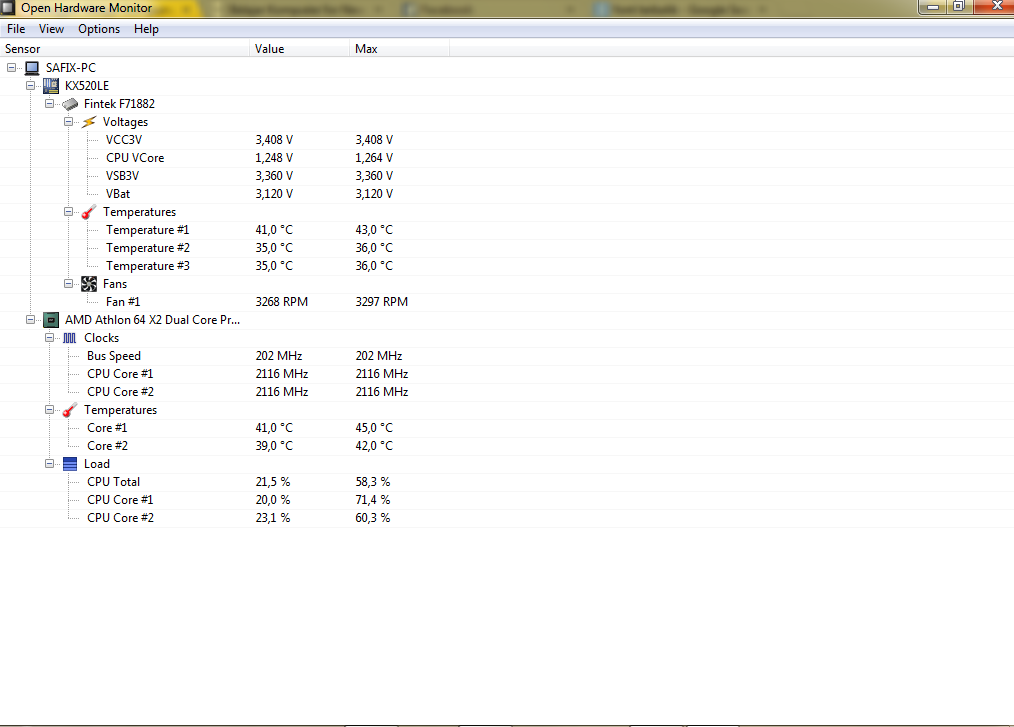The image size is (1014, 727).
Task: Click the Value column header
Action: [299, 49]
